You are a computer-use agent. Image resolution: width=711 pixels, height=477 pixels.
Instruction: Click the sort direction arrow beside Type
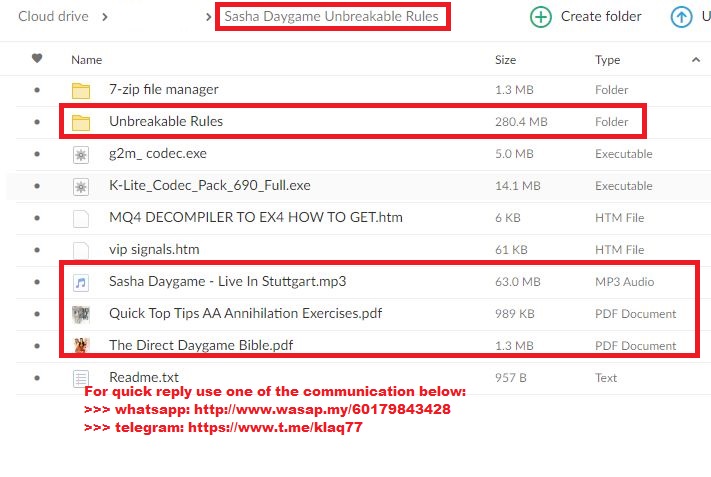(x=696, y=60)
